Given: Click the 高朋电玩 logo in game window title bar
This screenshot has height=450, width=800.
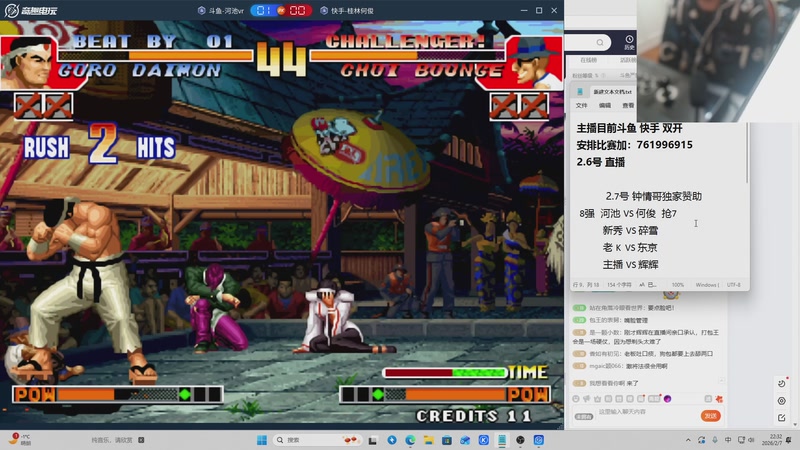Looking at the screenshot, I should [32, 10].
